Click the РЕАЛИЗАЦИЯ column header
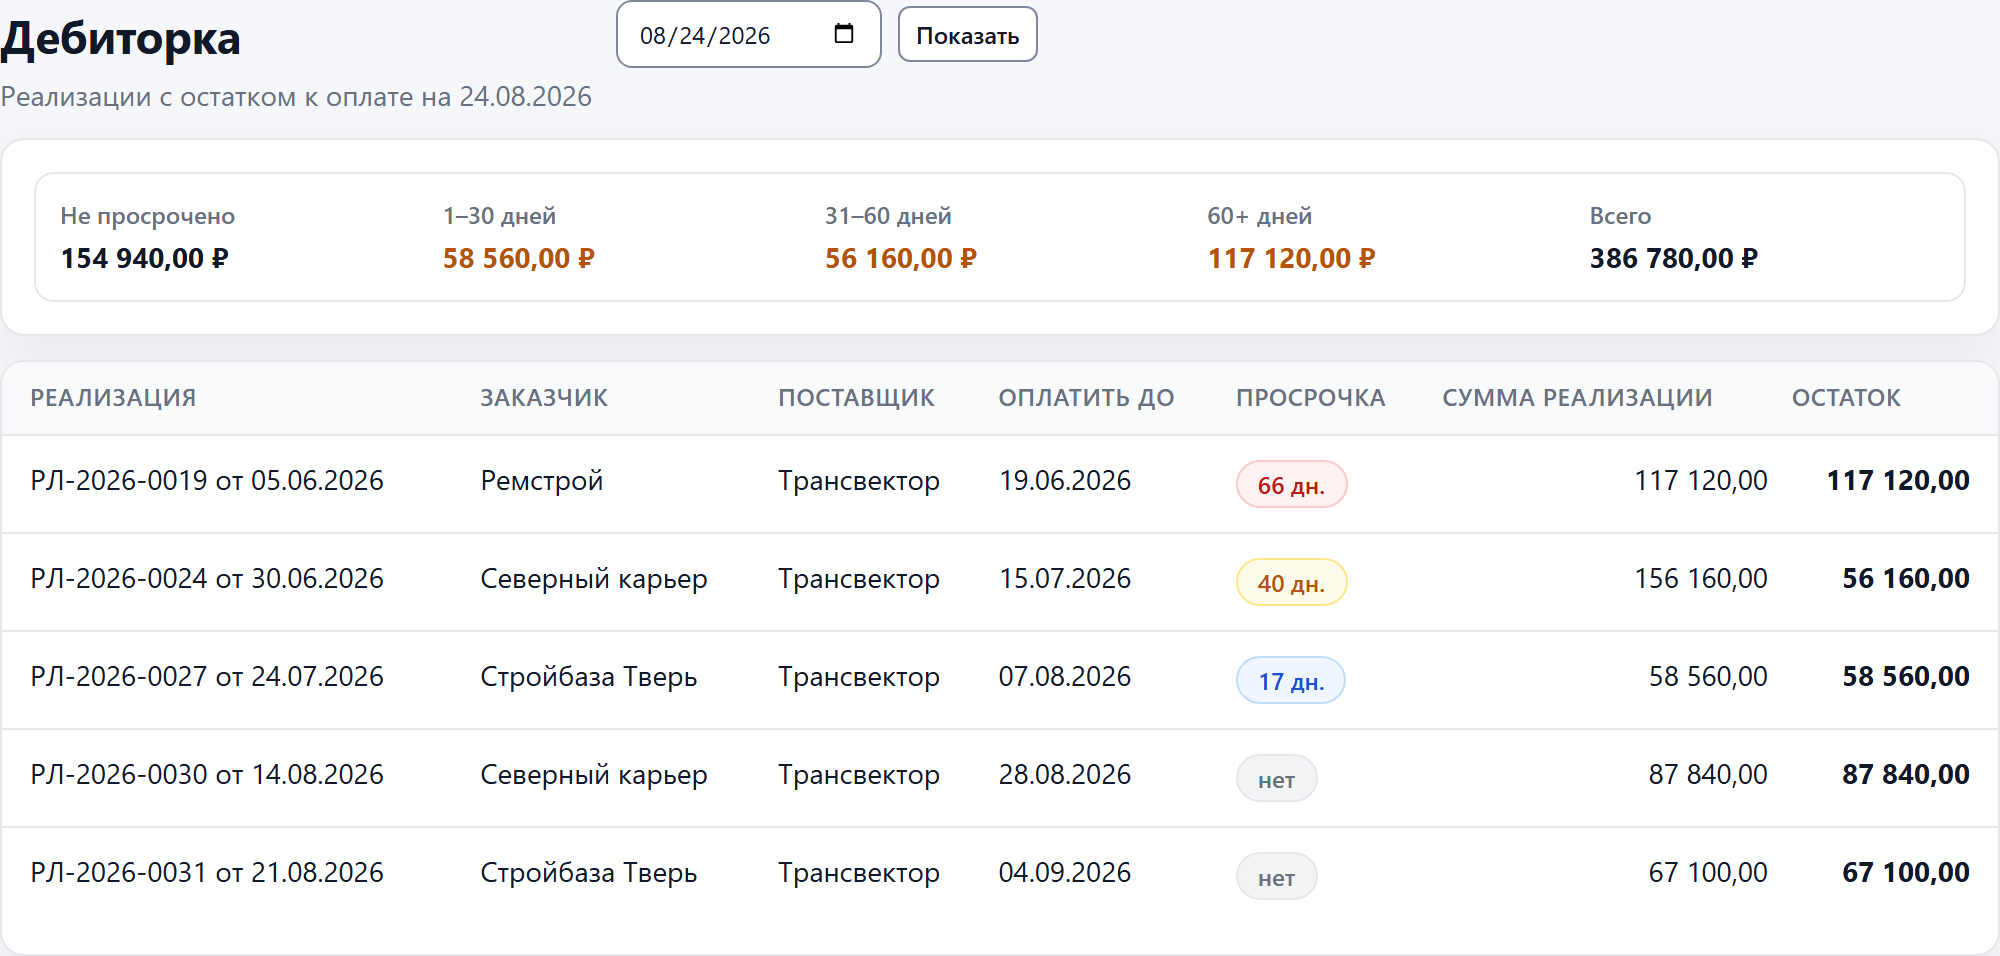The image size is (2000, 956). click(x=113, y=398)
